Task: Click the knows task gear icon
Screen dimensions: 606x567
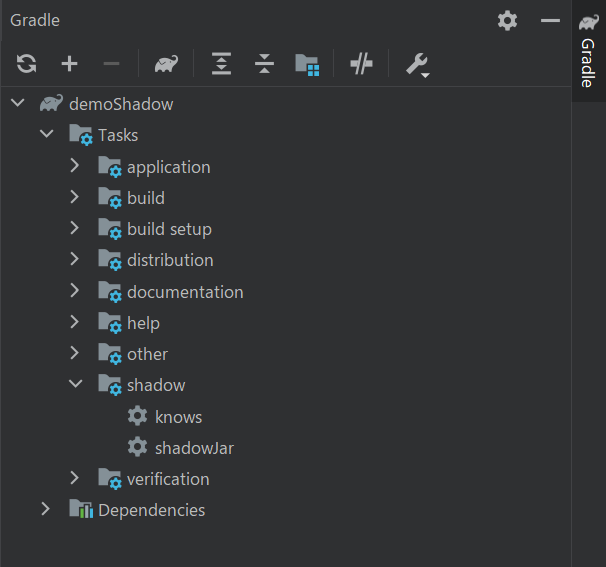Action: 138,416
